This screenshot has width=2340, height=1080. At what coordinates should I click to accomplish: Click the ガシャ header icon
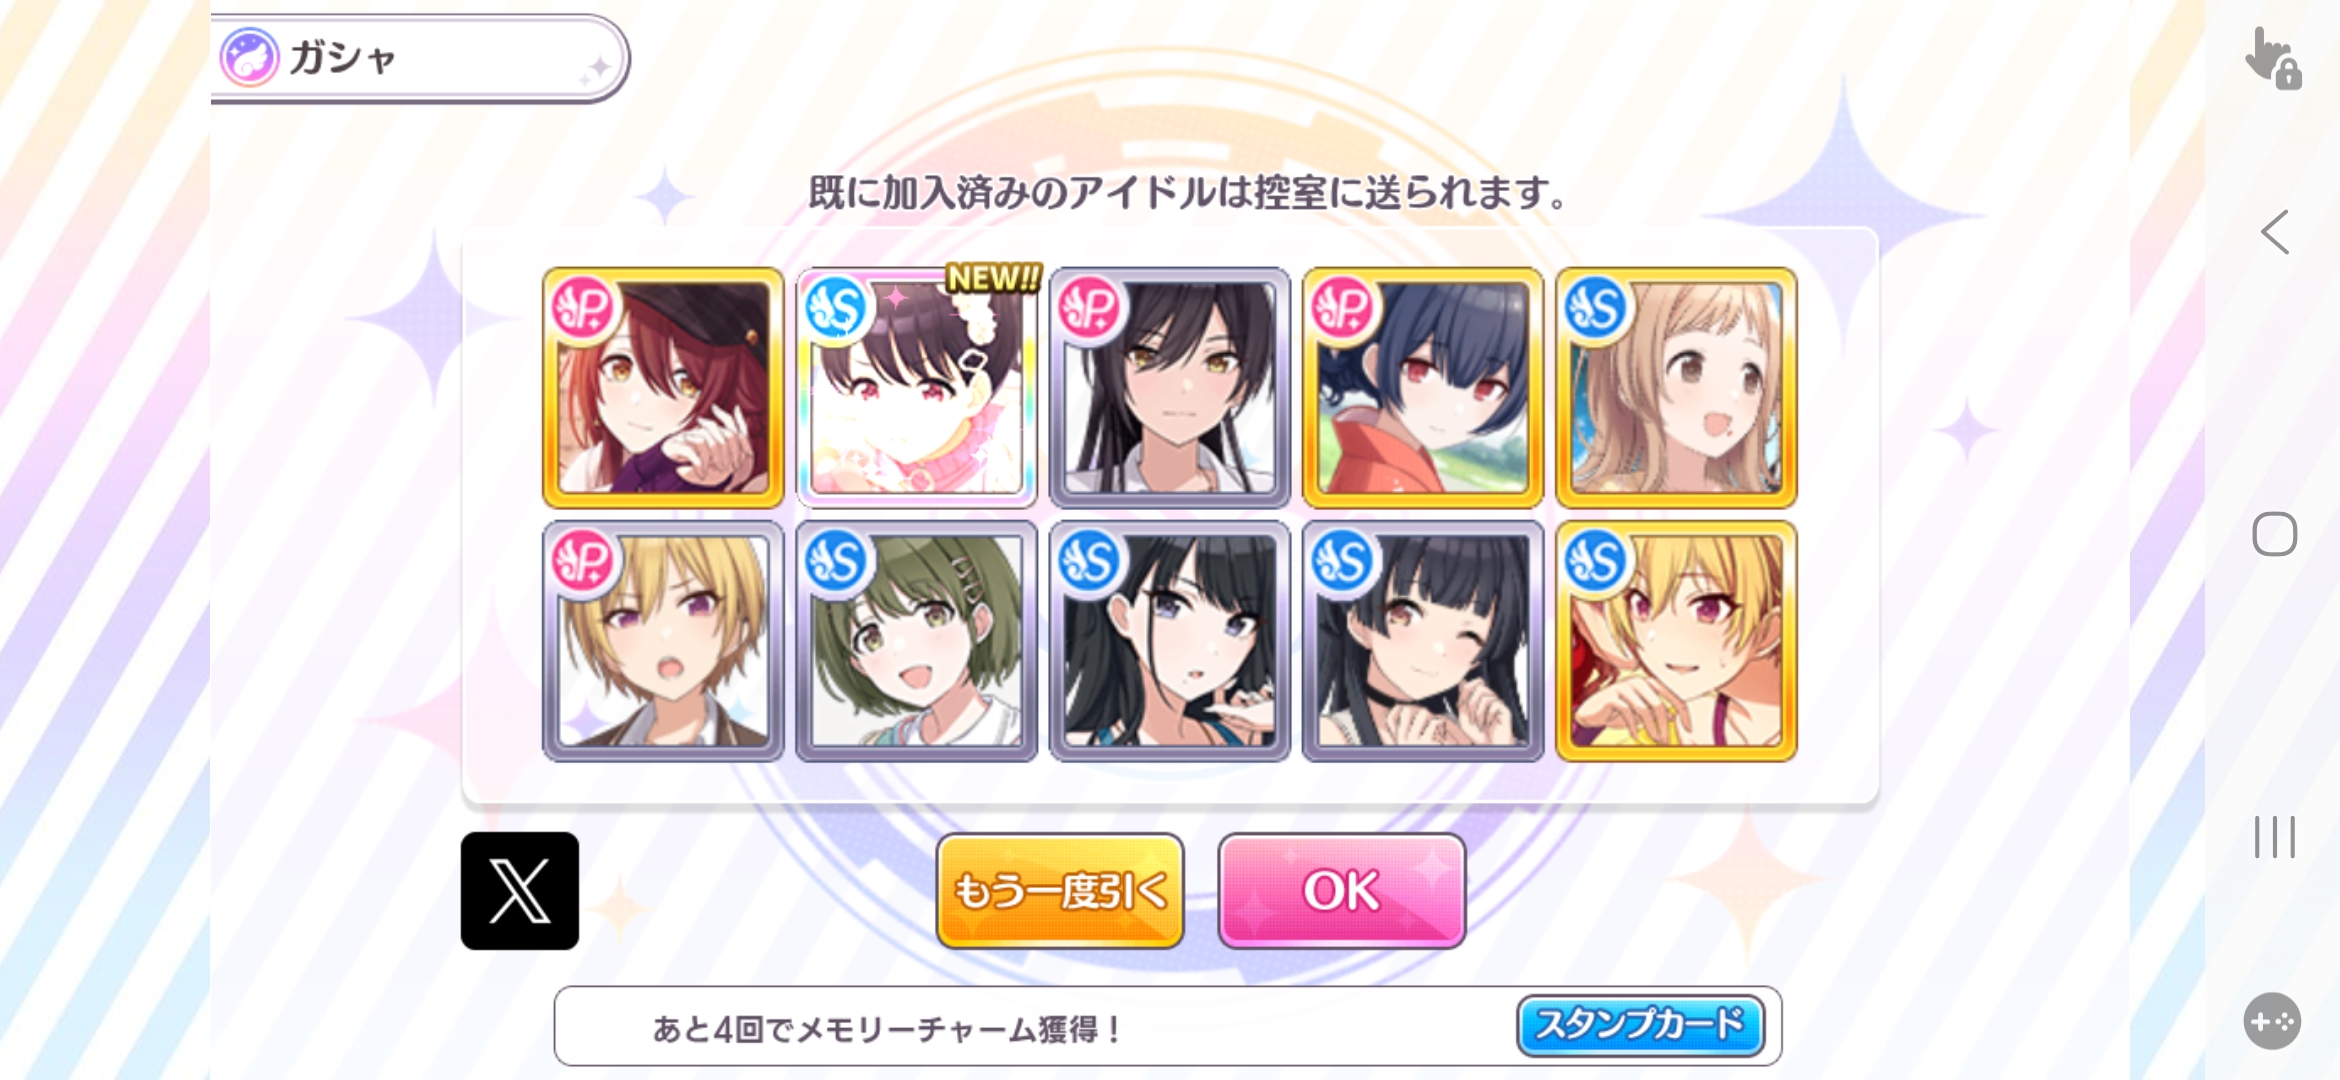[x=248, y=57]
